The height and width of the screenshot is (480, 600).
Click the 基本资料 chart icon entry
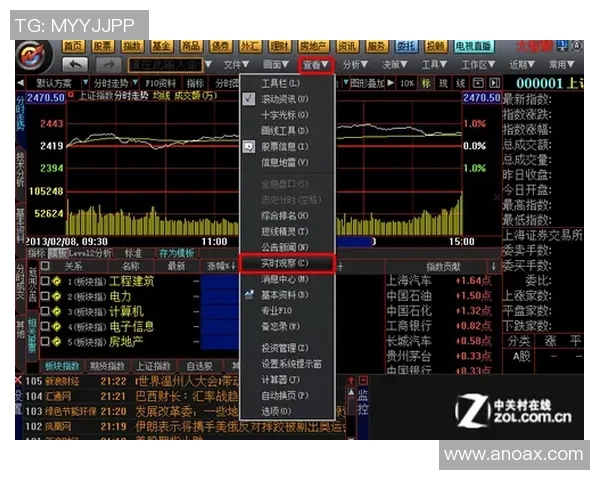[x=250, y=295]
